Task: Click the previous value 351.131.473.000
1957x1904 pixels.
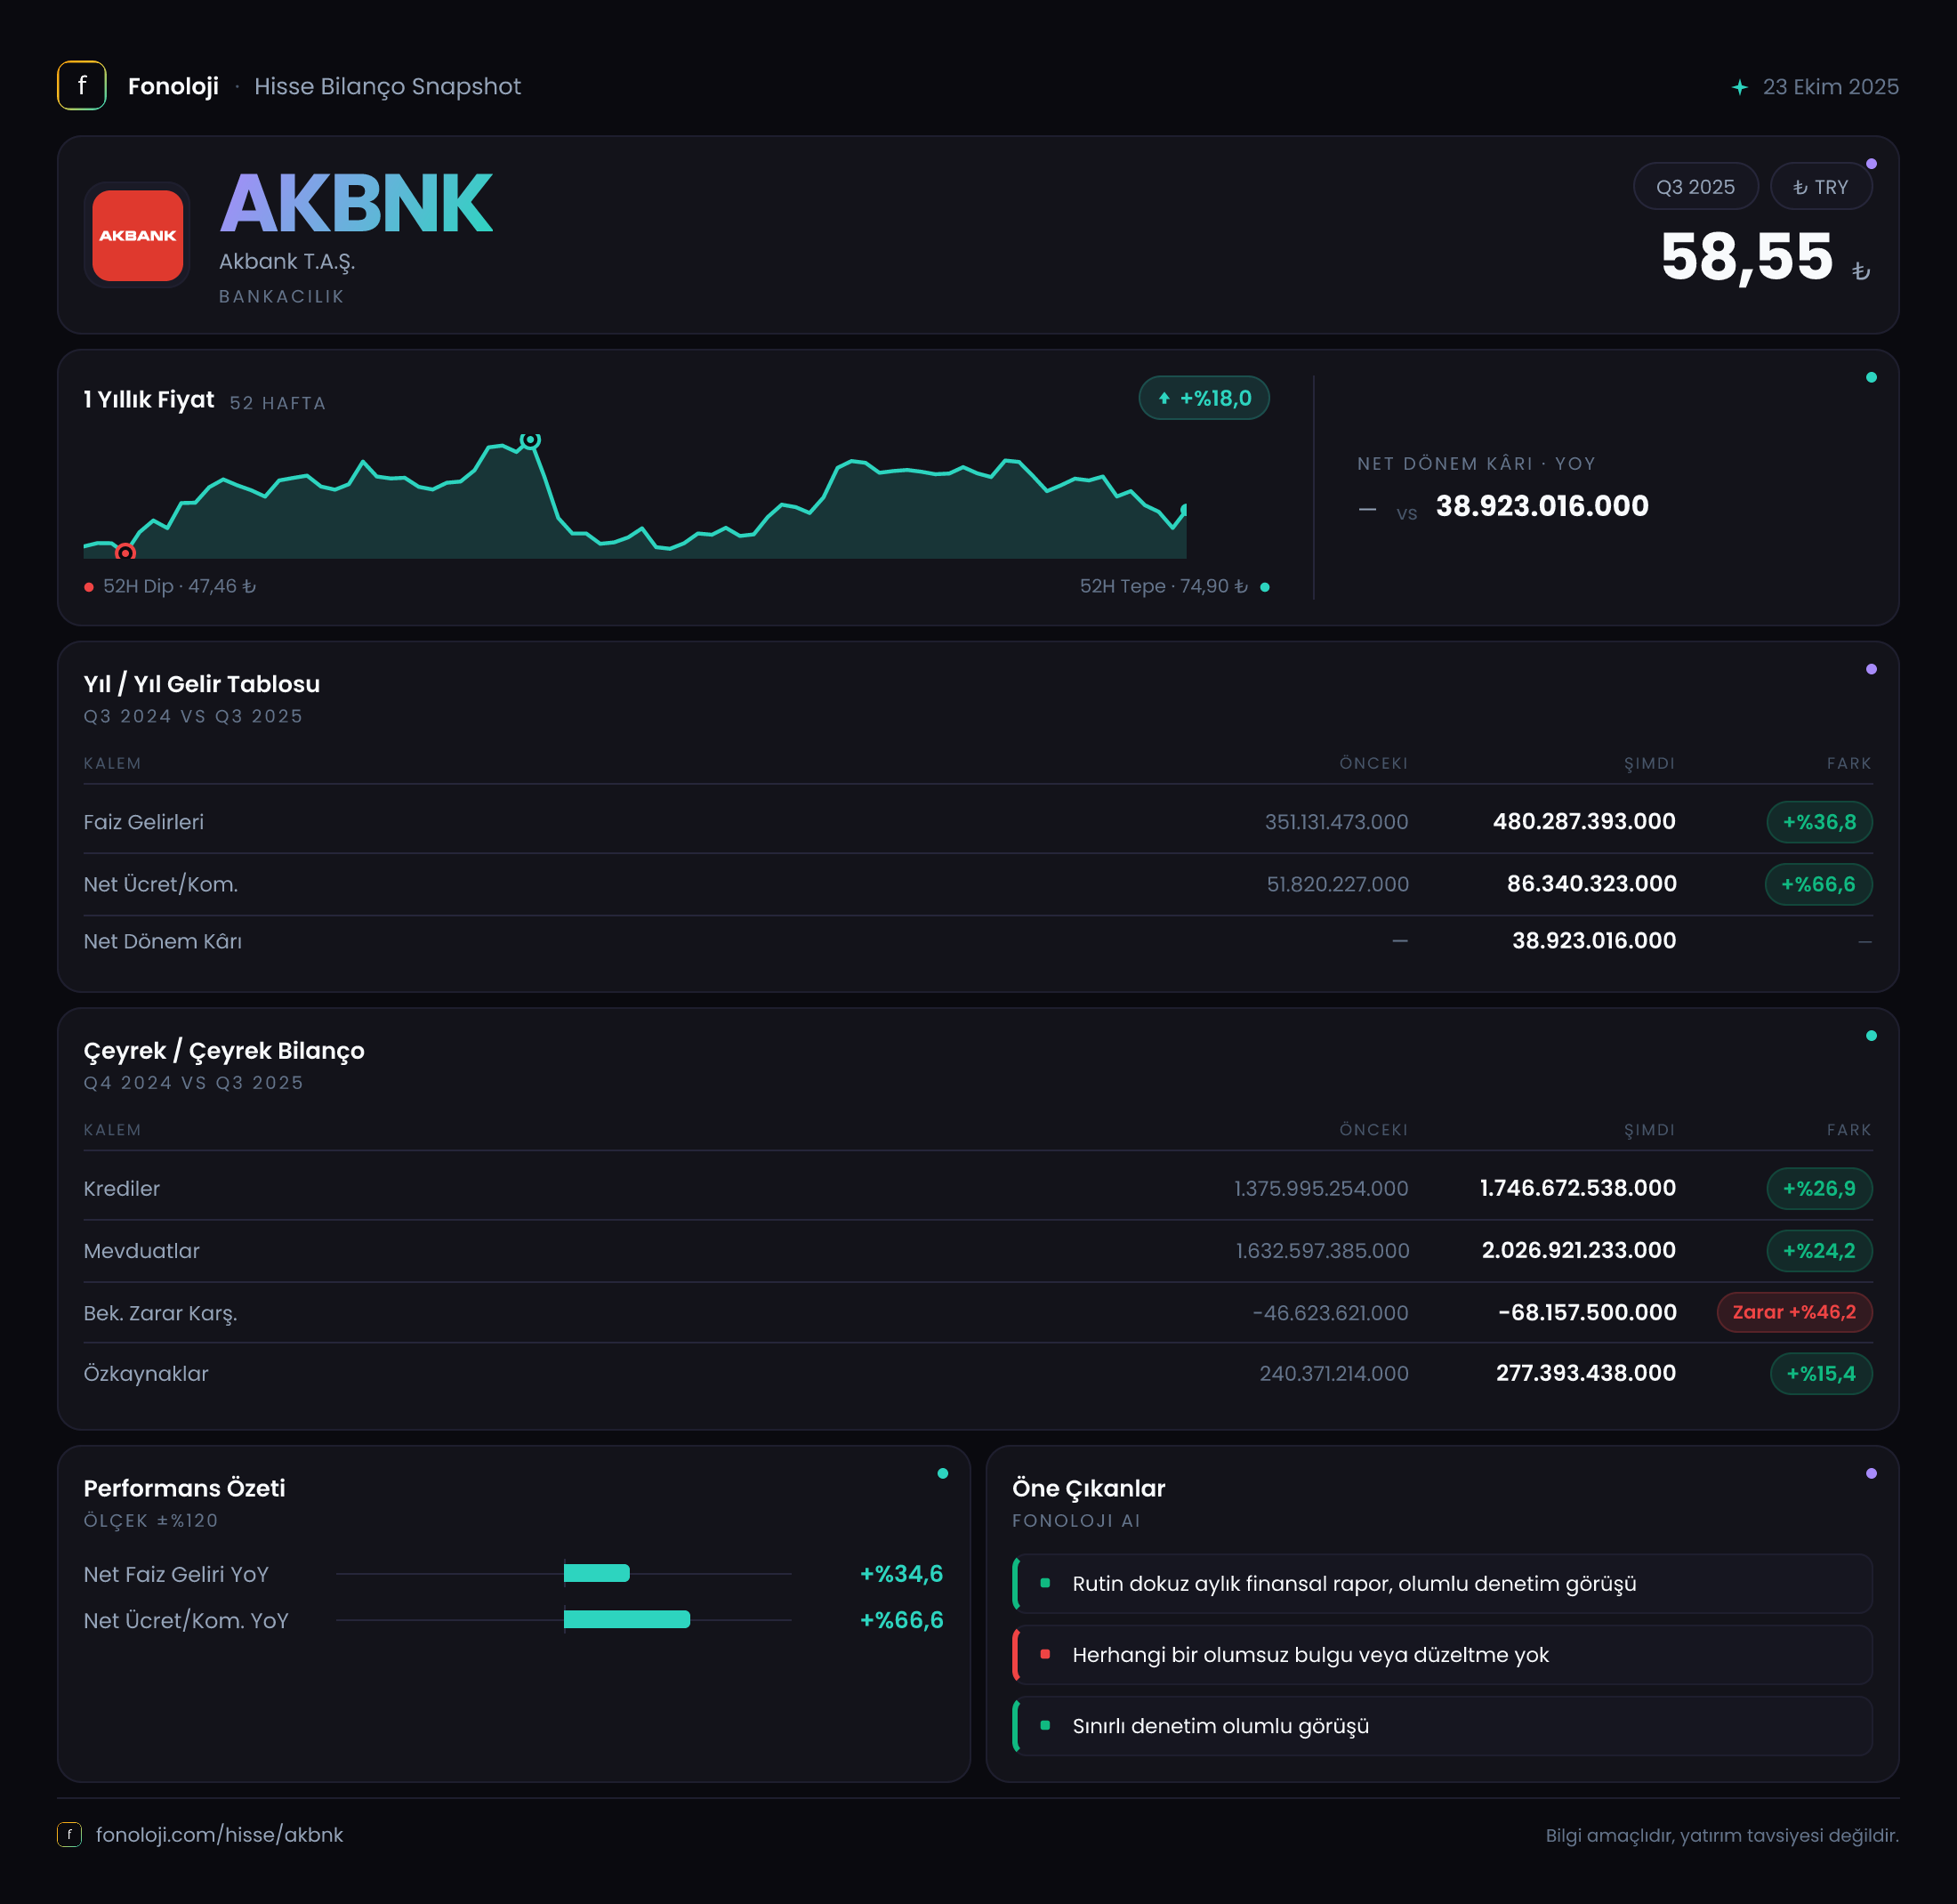Action: point(1336,822)
